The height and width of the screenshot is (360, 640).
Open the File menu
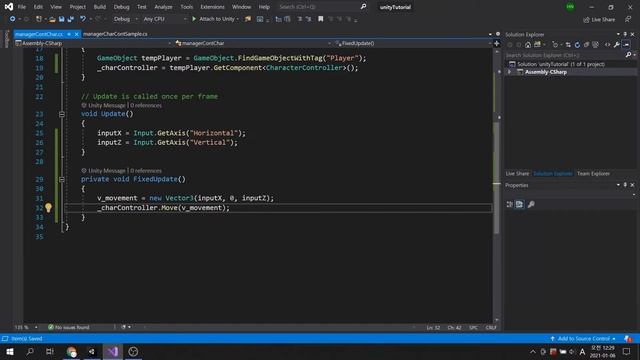[22, 7]
